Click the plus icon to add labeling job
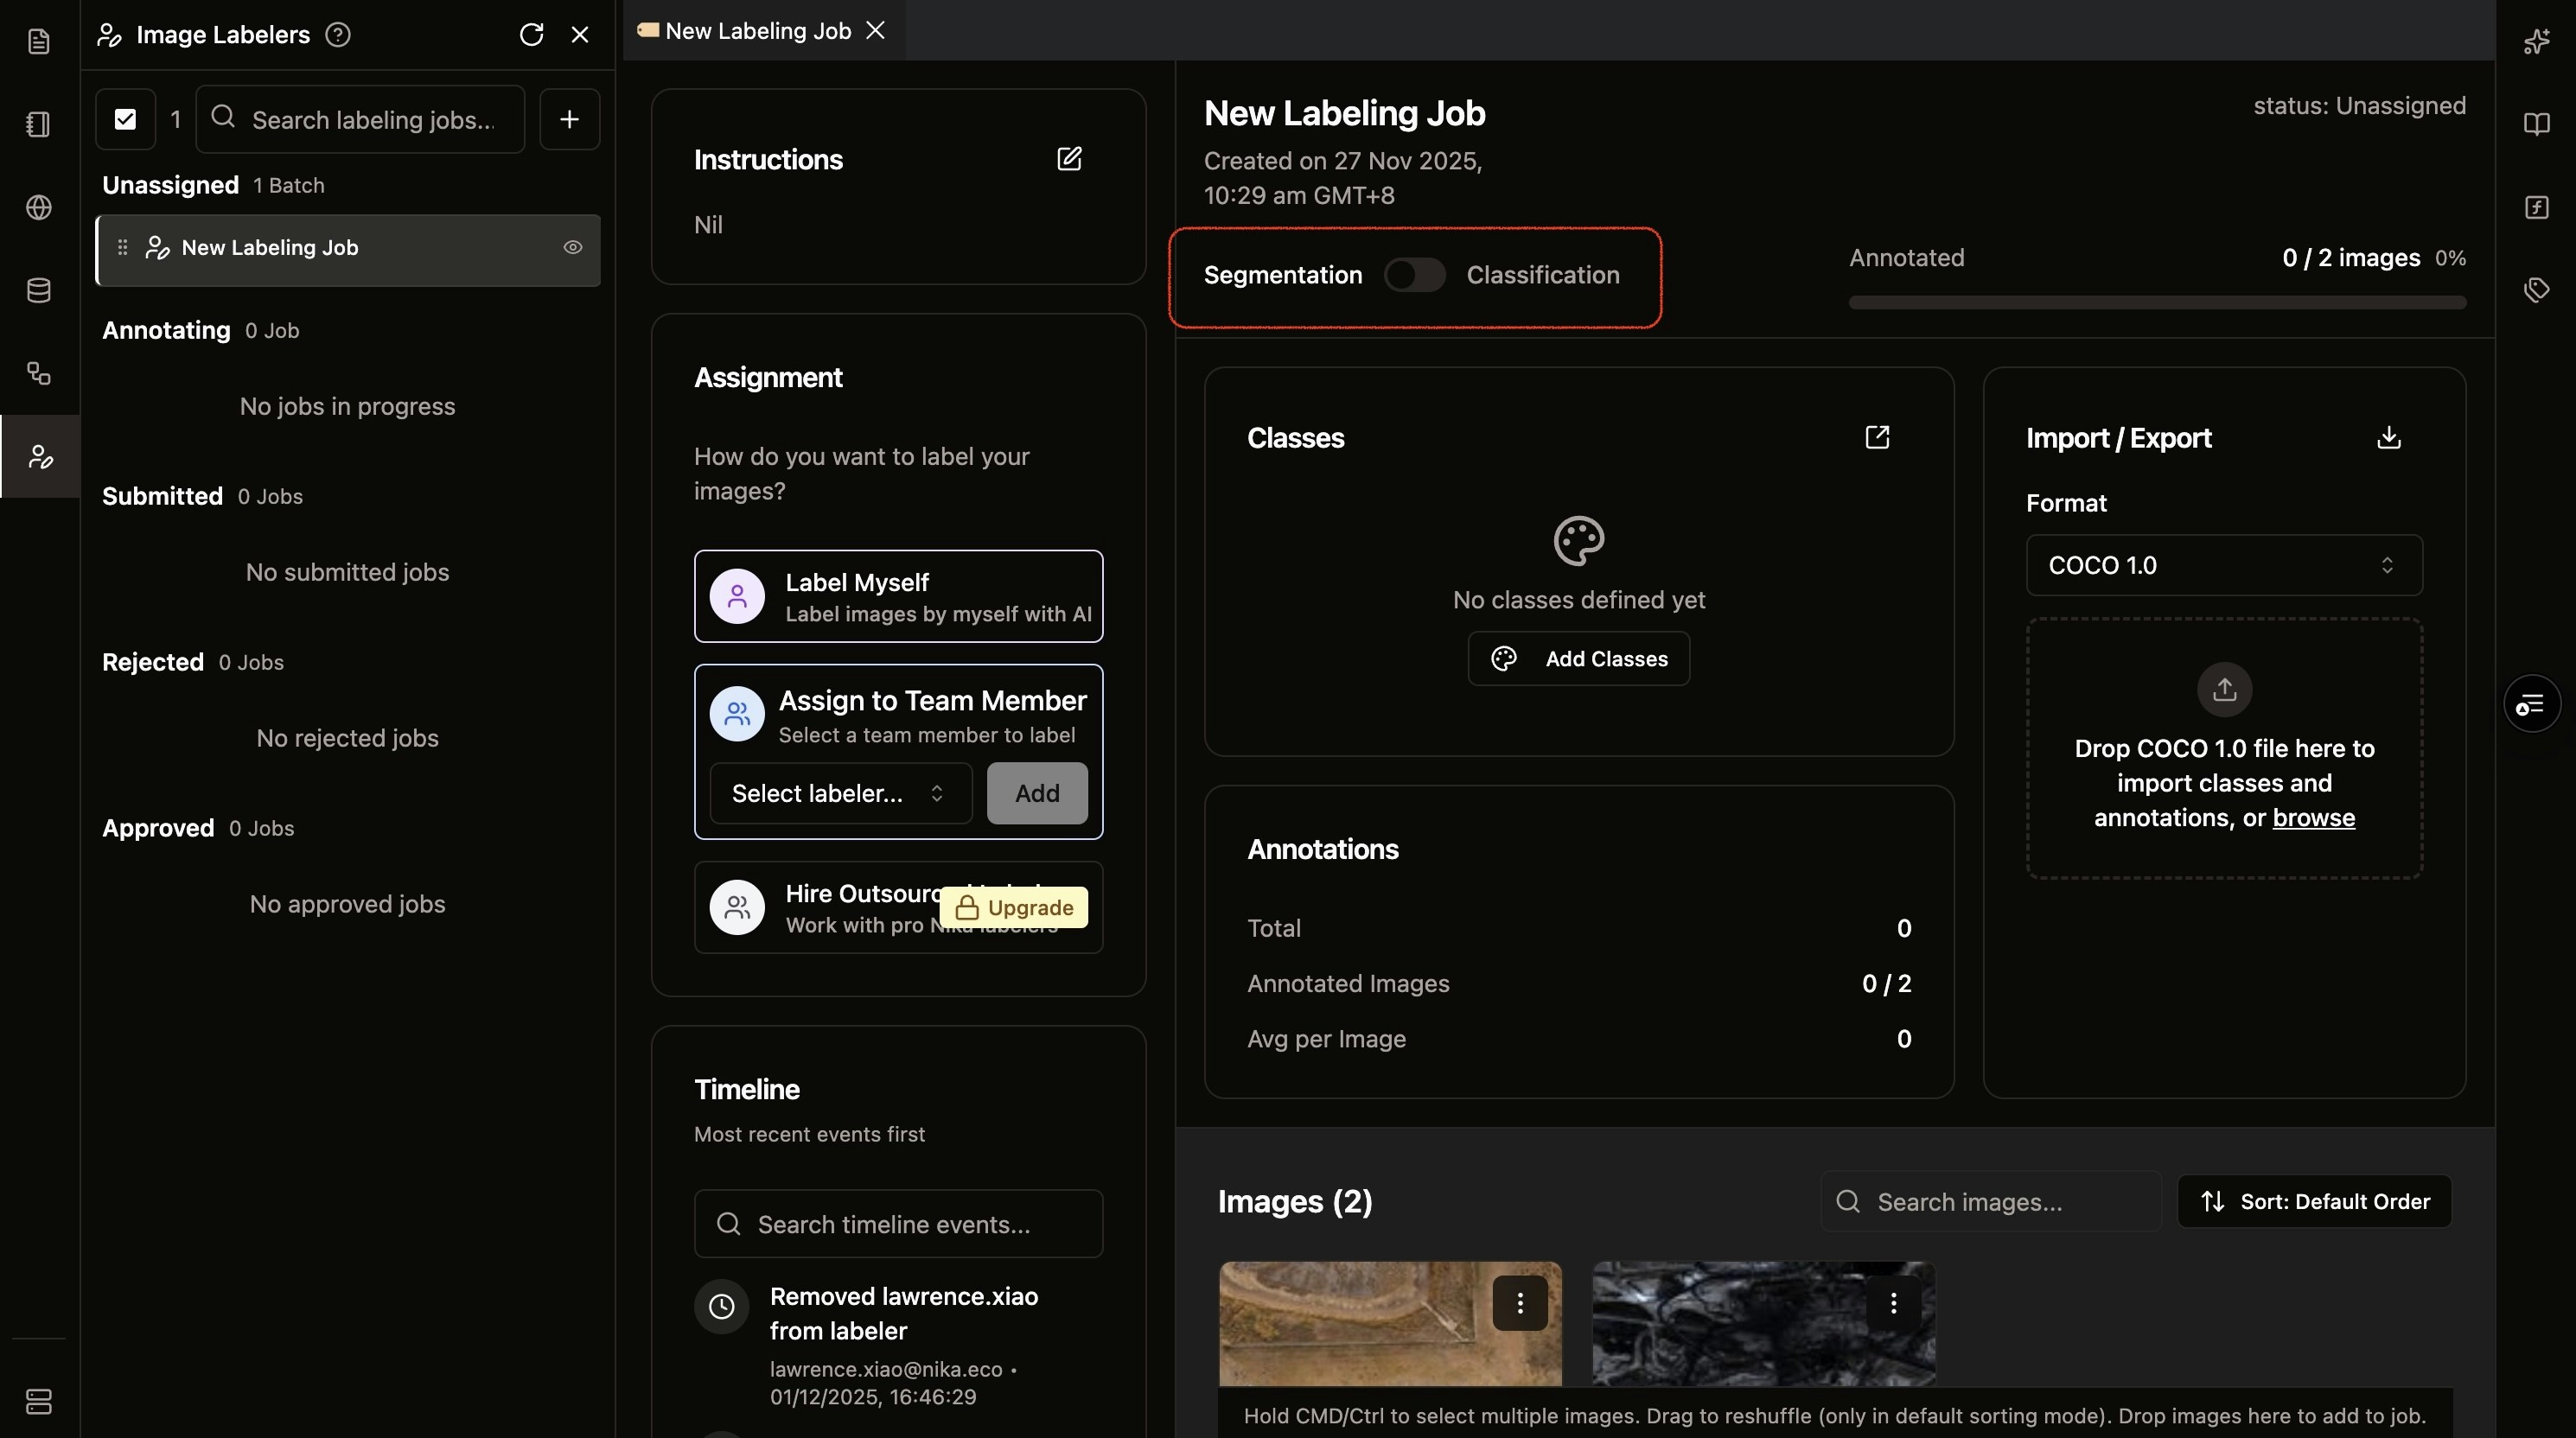Image resolution: width=2576 pixels, height=1438 pixels. tap(569, 119)
